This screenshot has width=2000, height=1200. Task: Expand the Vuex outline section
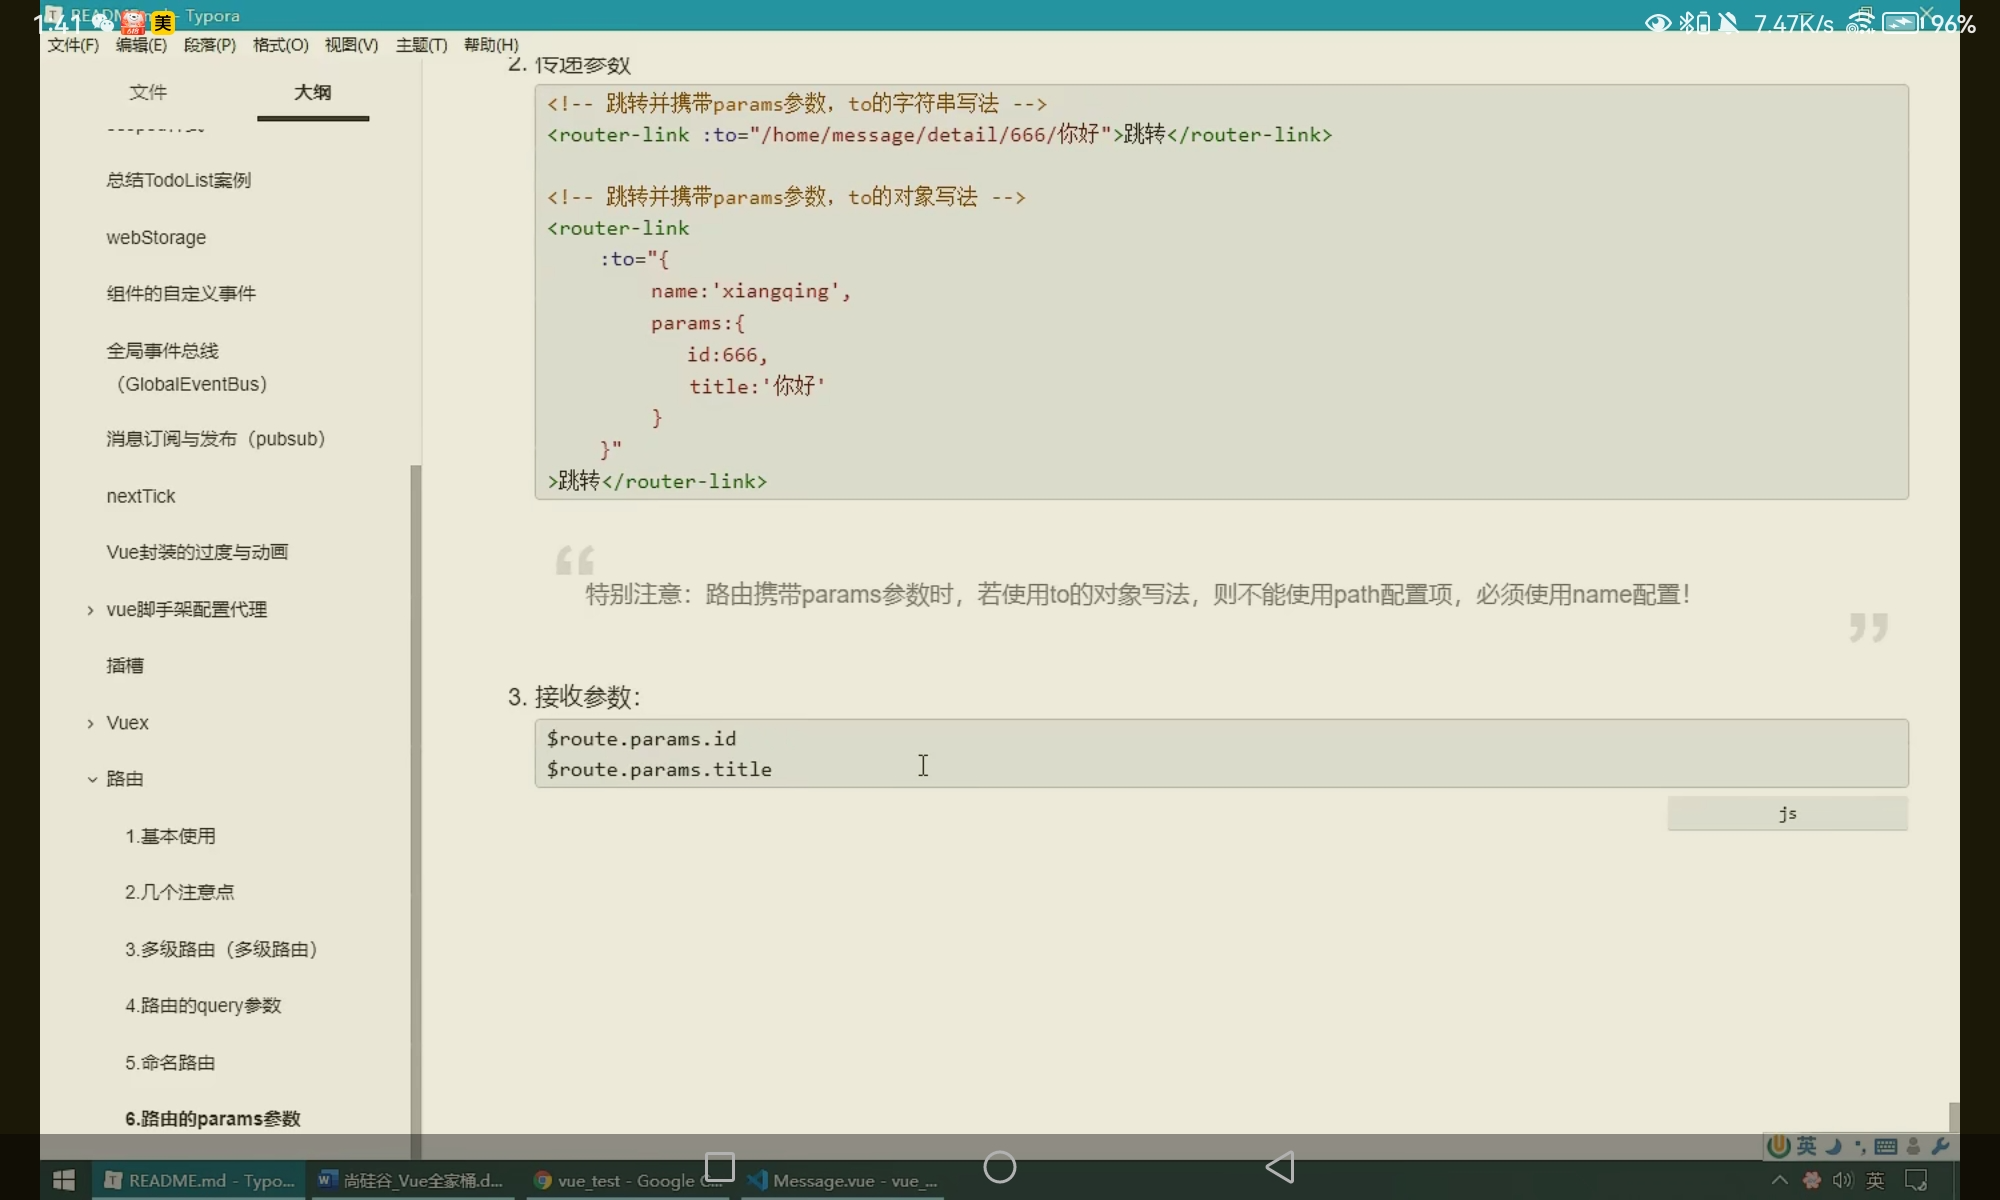pyautogui.click(x=91, y=723)
